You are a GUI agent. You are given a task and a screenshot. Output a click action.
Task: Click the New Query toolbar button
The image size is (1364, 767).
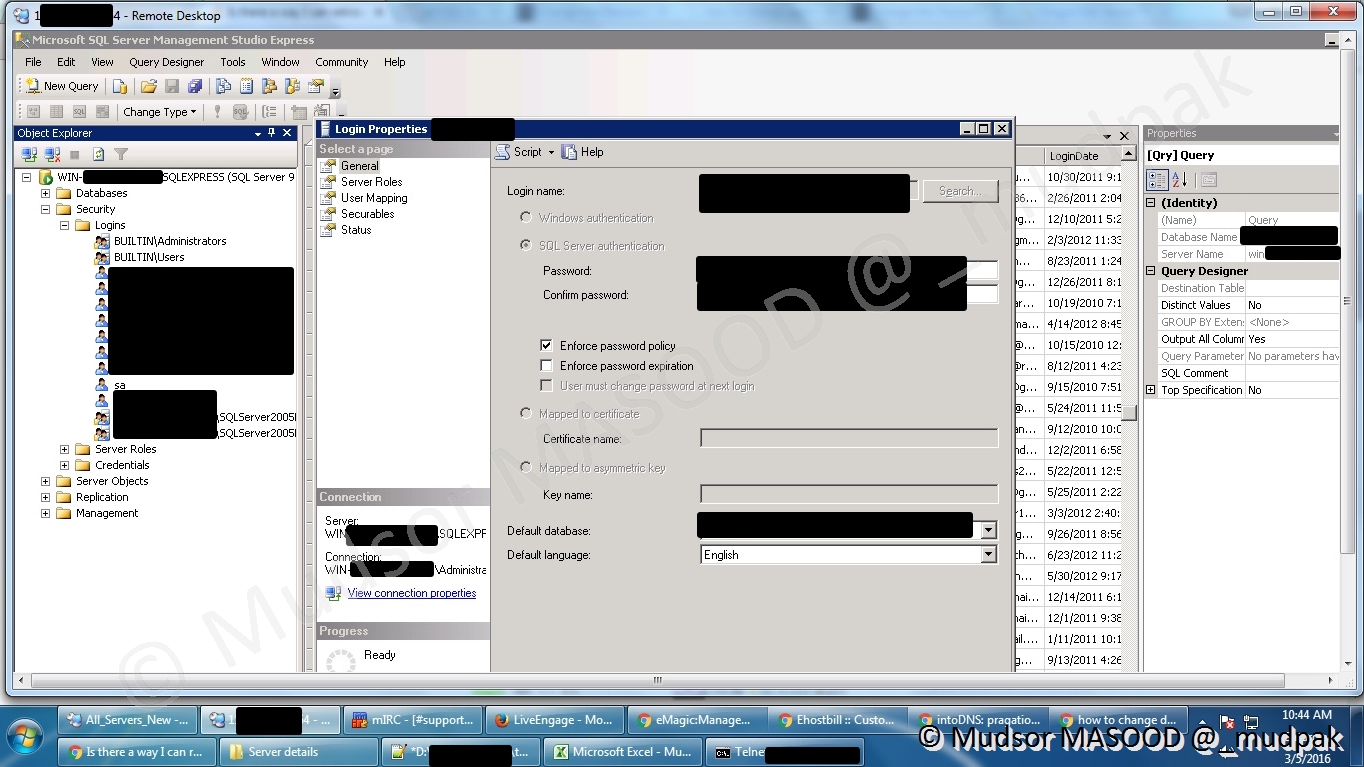coord(62,86)
